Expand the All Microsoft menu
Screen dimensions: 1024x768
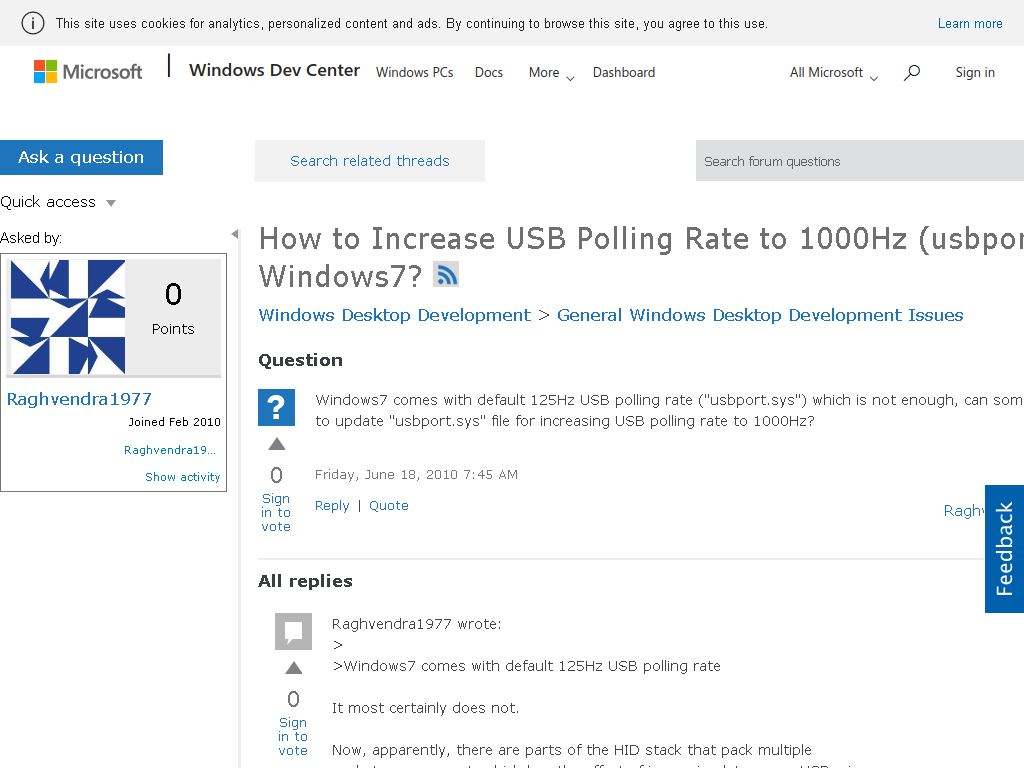point(833,72)
